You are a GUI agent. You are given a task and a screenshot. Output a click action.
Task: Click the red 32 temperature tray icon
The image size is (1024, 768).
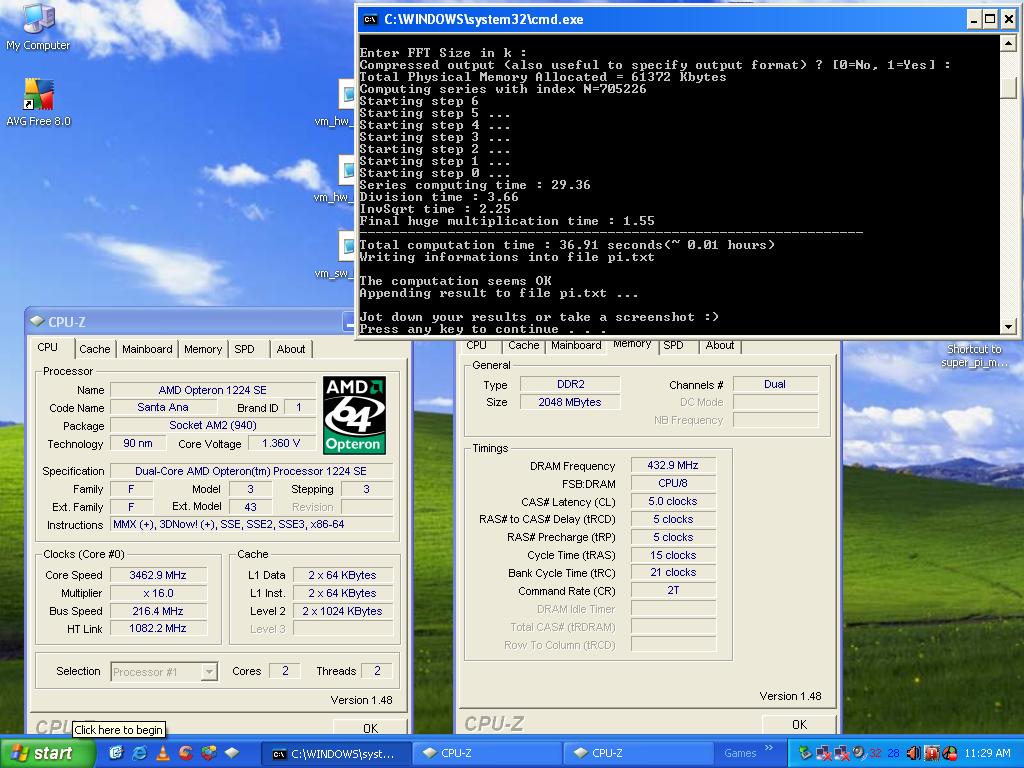[875, 754]
